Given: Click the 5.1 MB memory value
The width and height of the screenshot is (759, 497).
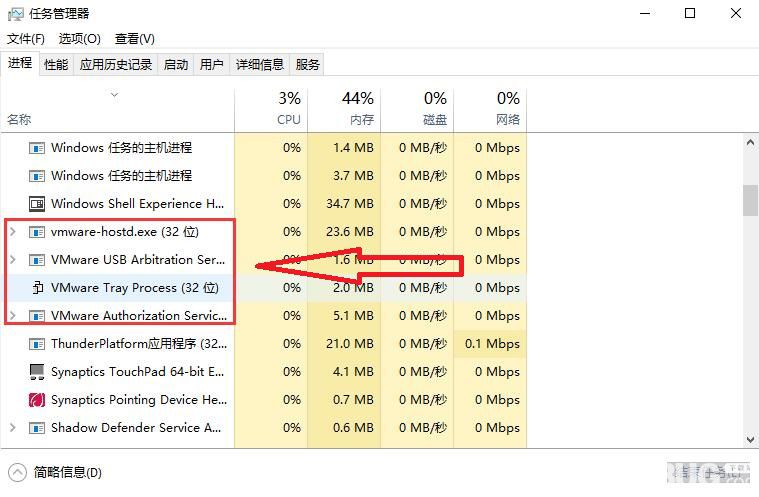Looking at the screenshot, I should [x=353, y=316].
